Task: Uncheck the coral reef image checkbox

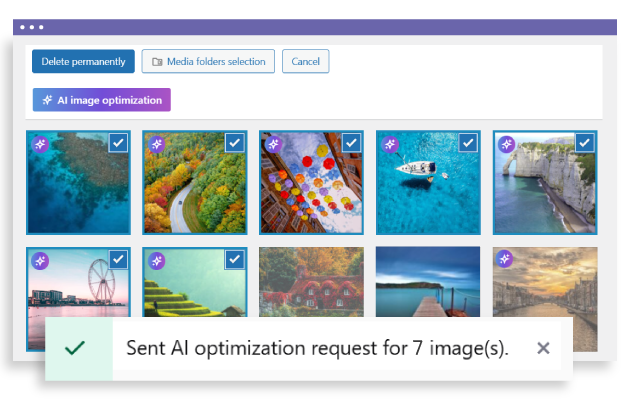Action: pyautogui.click(x=118, y=143)
